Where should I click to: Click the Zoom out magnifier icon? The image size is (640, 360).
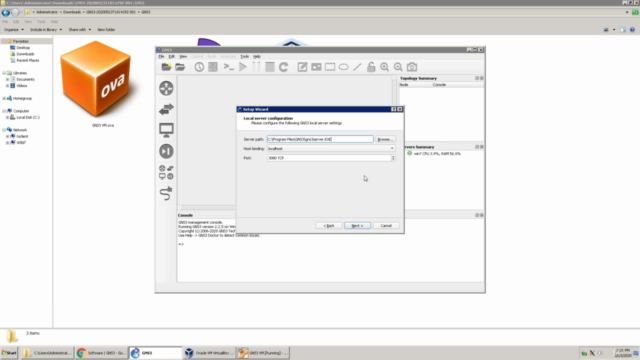[x=398, y=67]
